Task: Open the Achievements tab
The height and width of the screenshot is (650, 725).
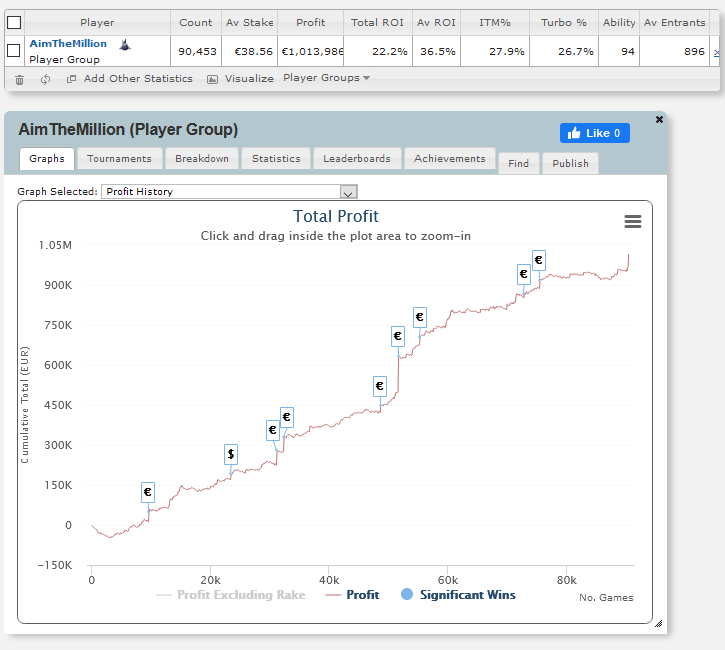Action: pos(450,159)
